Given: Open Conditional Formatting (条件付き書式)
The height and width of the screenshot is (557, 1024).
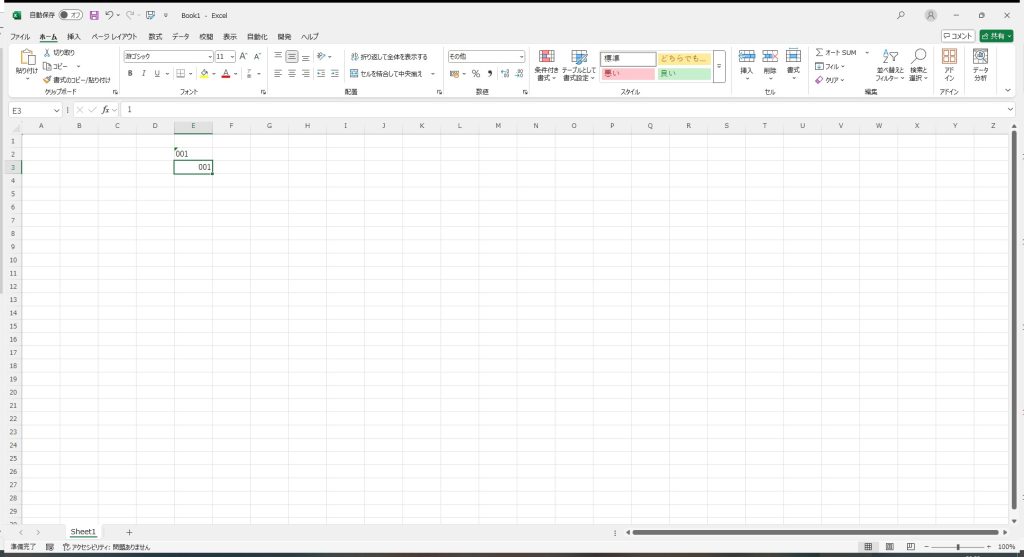Looking at the screenshot, I should click(x=546, y=65).
